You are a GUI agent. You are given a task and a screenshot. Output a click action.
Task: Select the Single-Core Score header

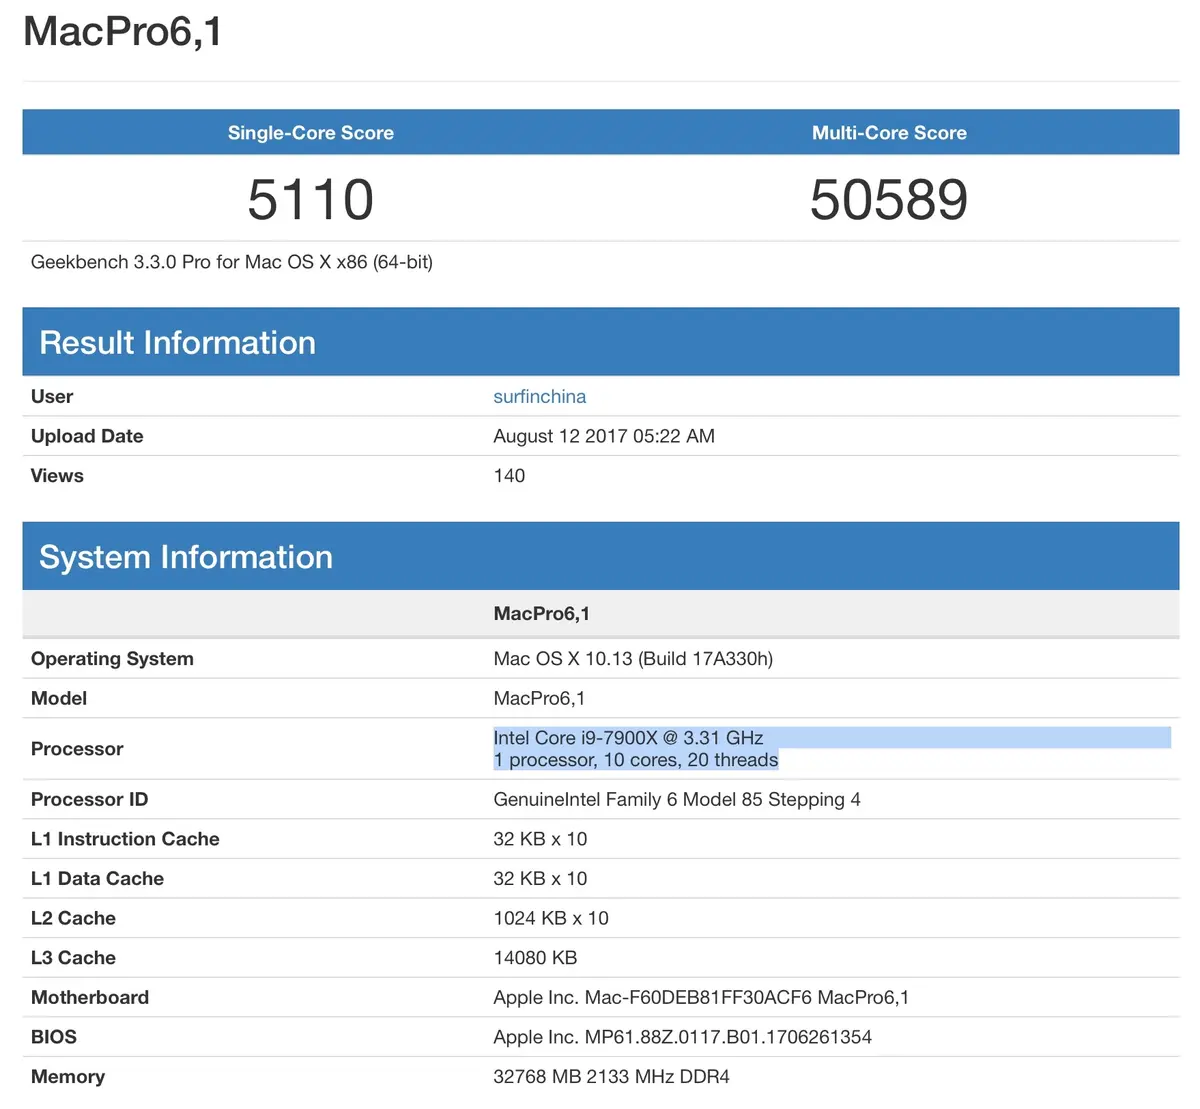point(310,132)
